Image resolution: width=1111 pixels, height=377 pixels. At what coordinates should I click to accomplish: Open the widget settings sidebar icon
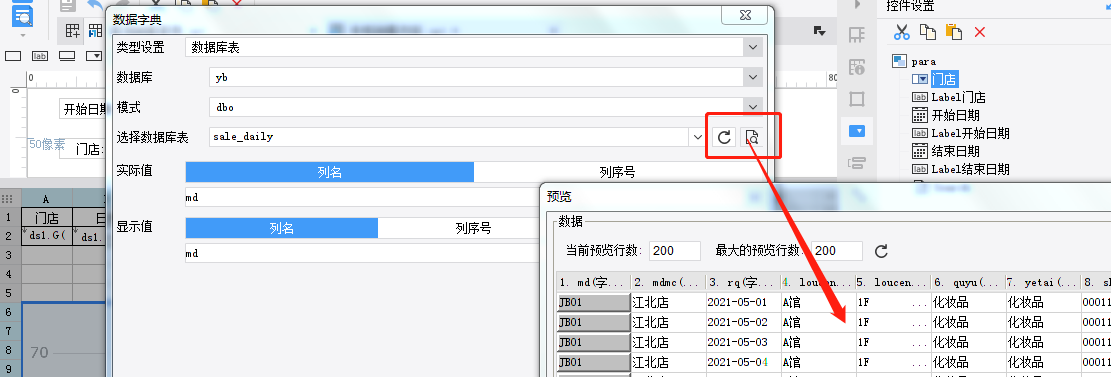tap(857, 131)
